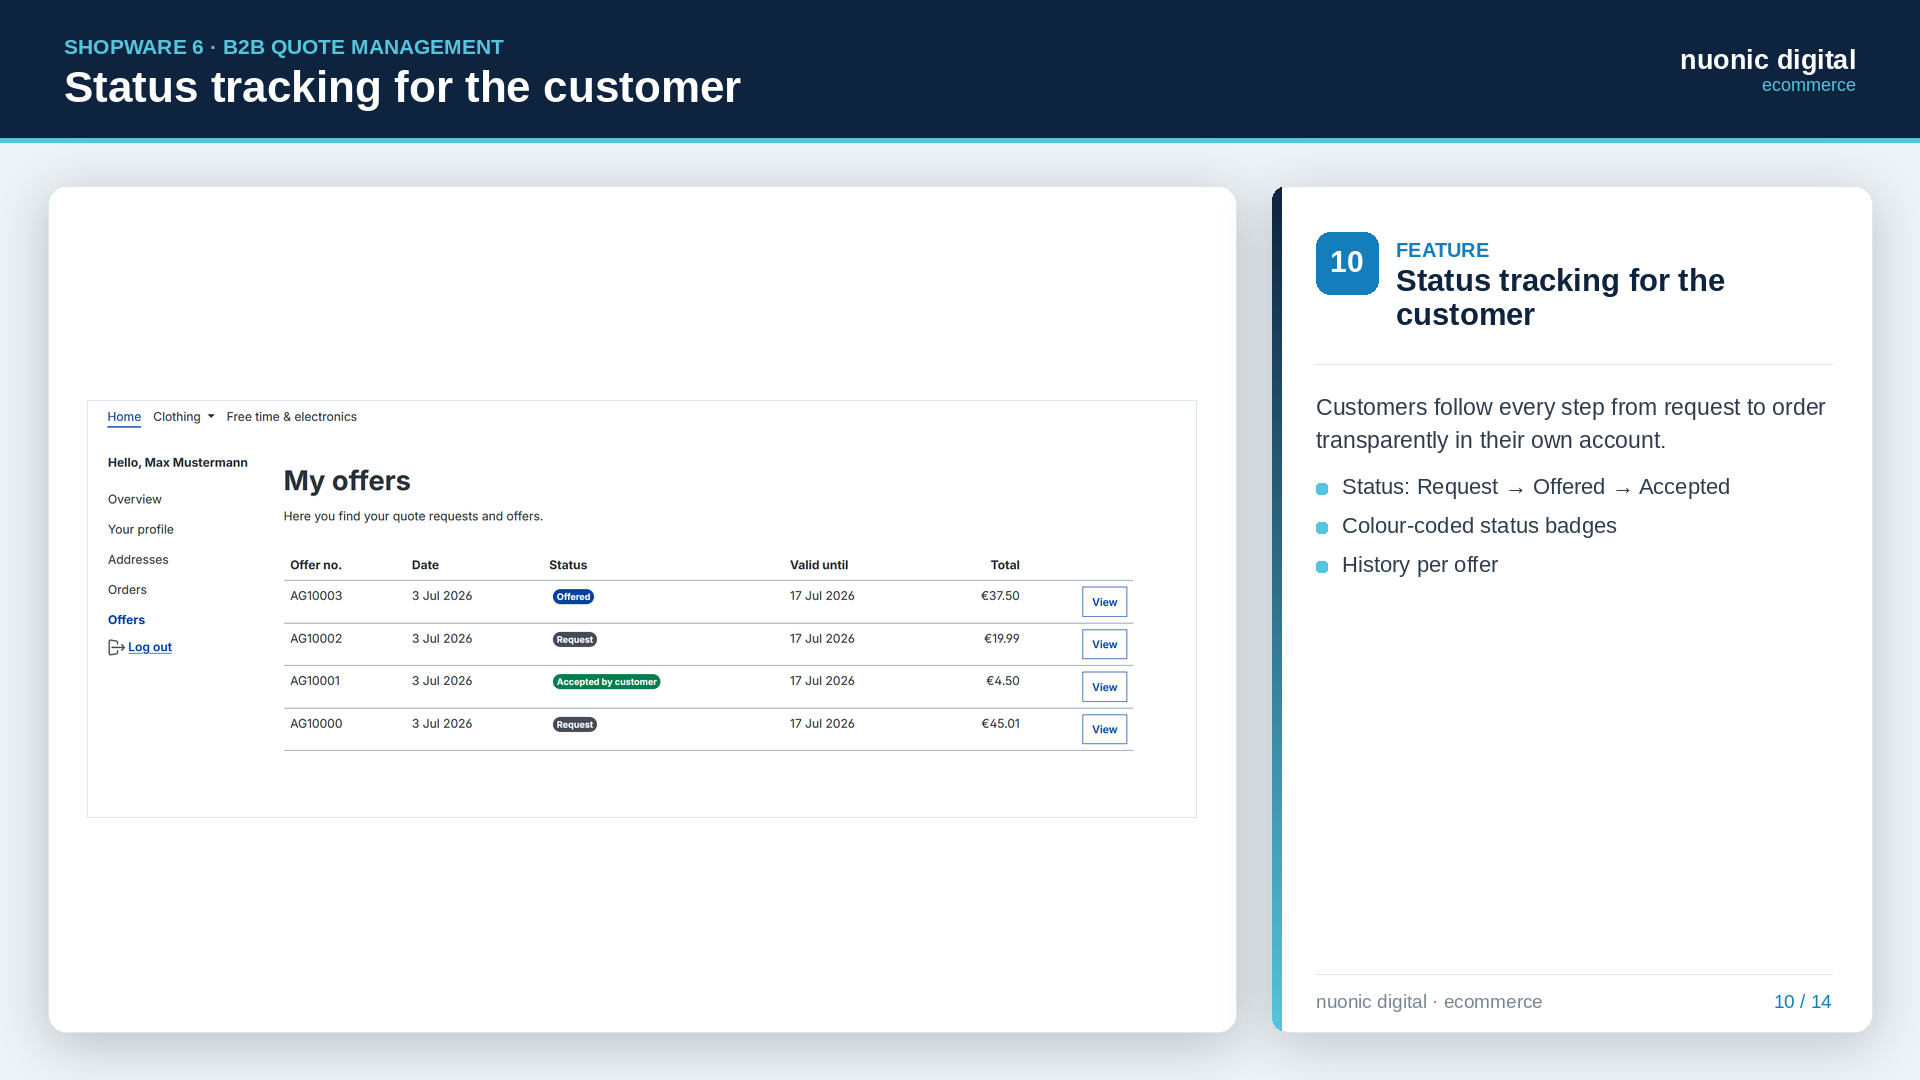The image size is (1920, 1080).
Task: Click the Log out link
Action: [x=150, y=647]
